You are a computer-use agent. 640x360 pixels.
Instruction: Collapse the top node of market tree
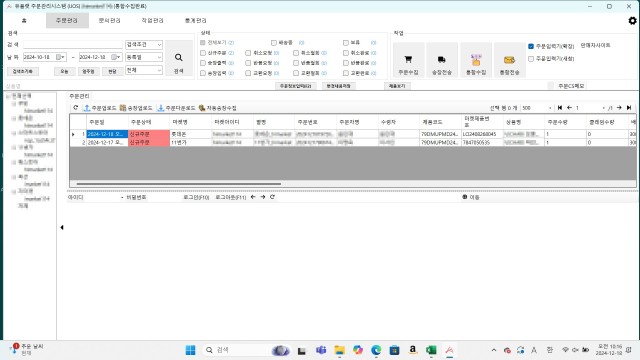8,96
